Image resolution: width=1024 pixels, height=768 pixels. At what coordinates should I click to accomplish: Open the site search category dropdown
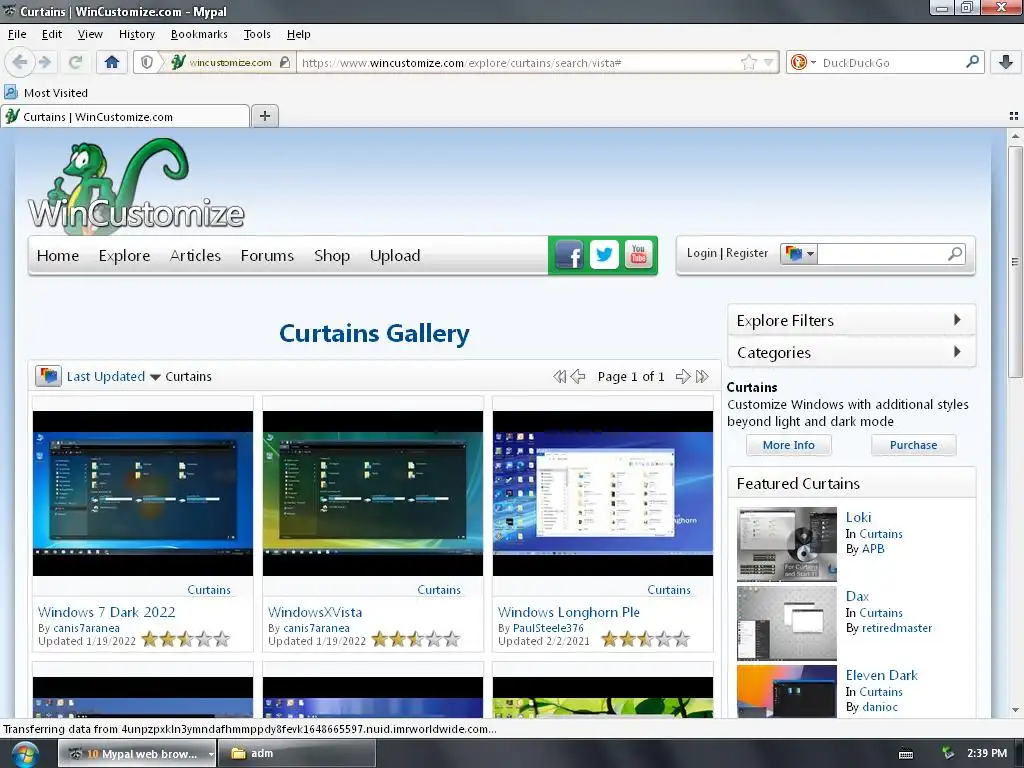pyautogui.click(x=799, y=253)
